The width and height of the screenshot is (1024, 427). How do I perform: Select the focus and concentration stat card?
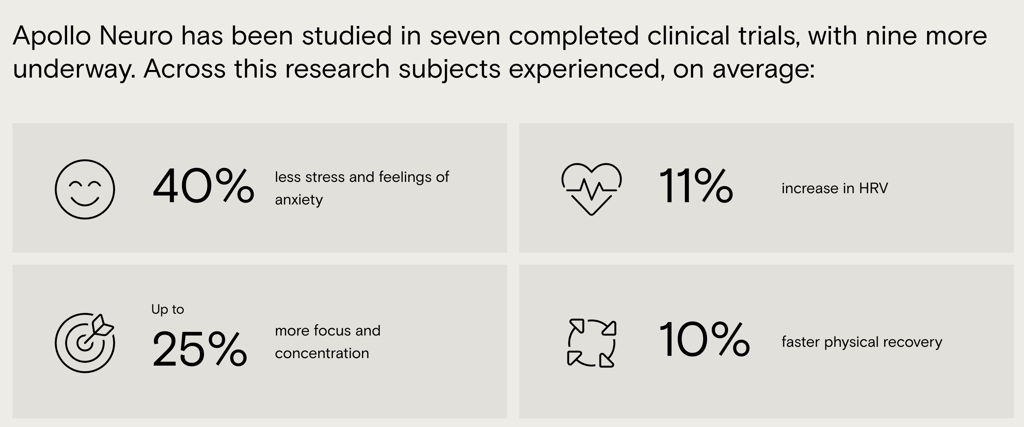point(260,341)
